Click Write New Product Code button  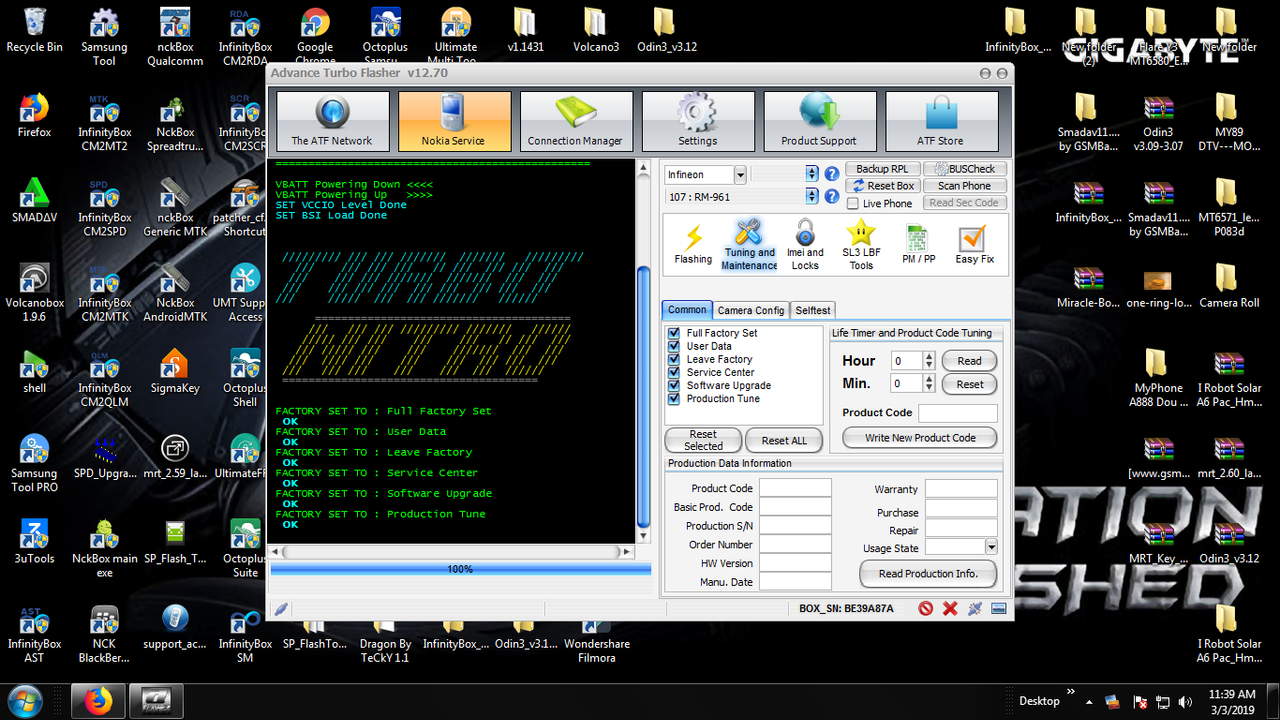[920, 437]
